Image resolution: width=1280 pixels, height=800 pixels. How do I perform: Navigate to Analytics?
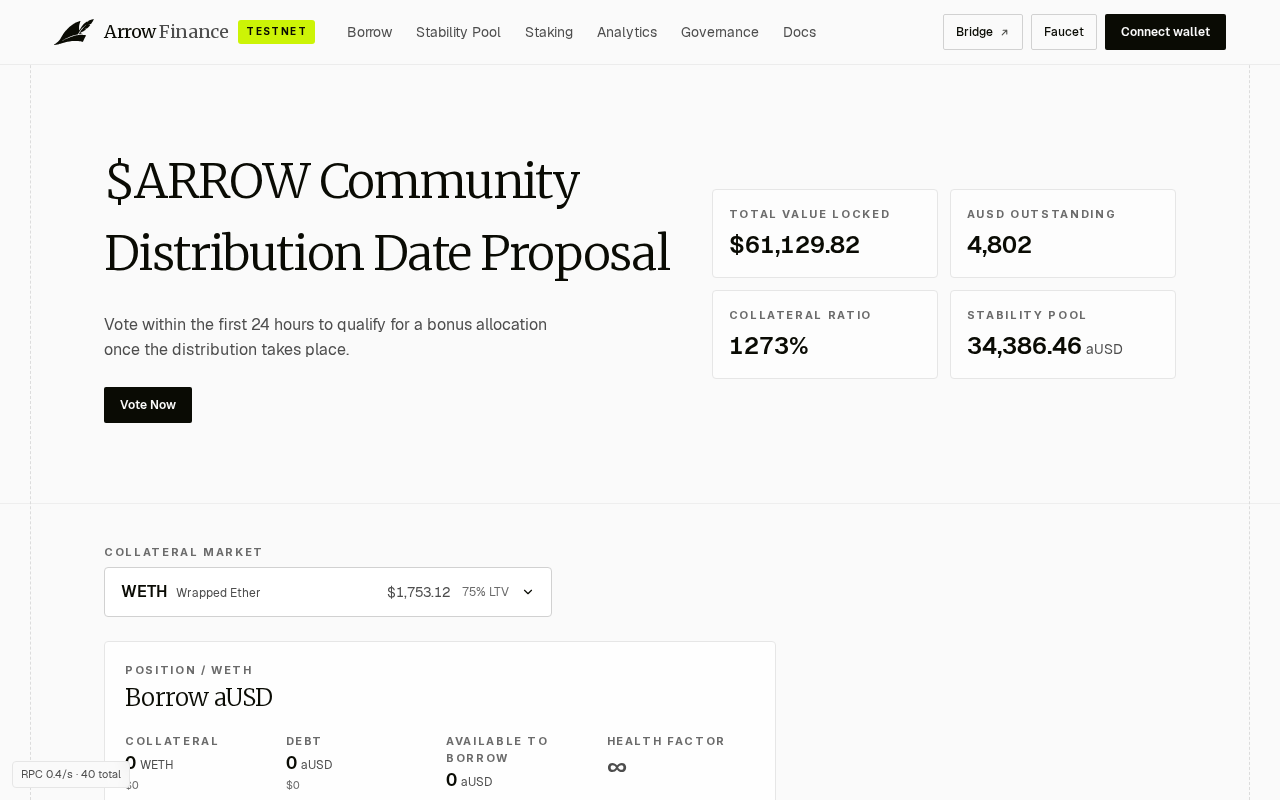click(x=627, y=32)
